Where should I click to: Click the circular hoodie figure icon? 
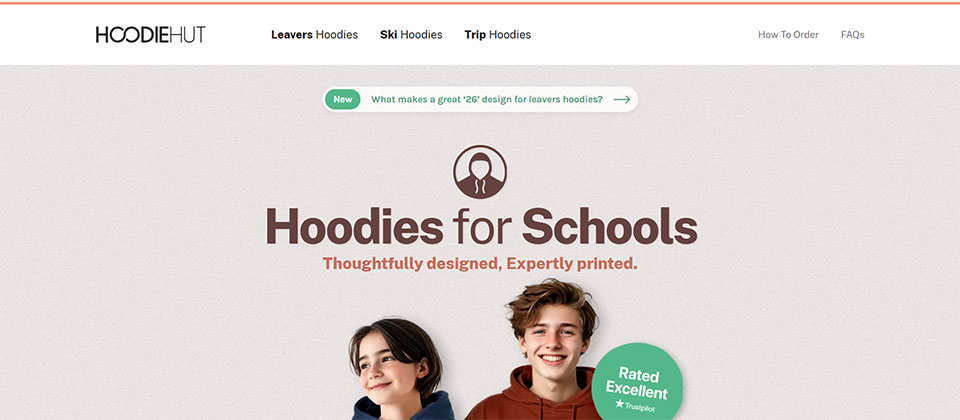[480, 172]
